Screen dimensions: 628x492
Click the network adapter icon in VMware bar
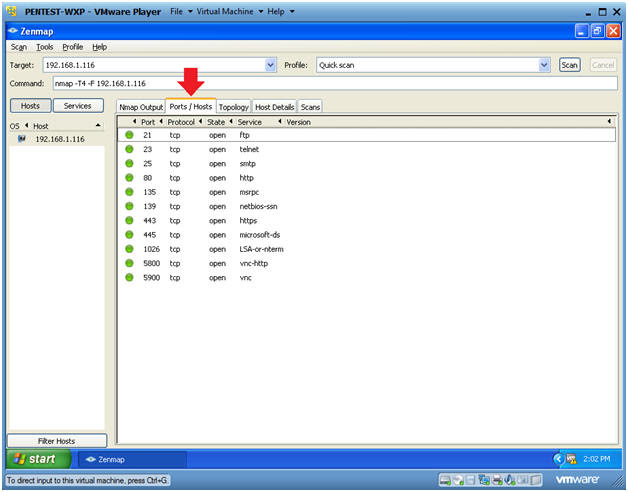[x=484, y=479]
